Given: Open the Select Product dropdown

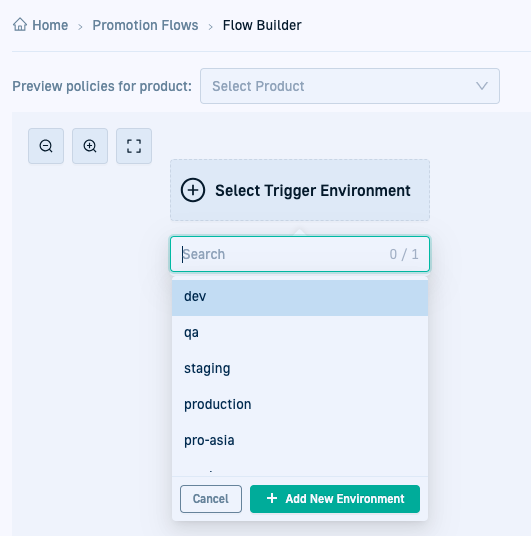Looking at the screenshot, I should 350,86.
